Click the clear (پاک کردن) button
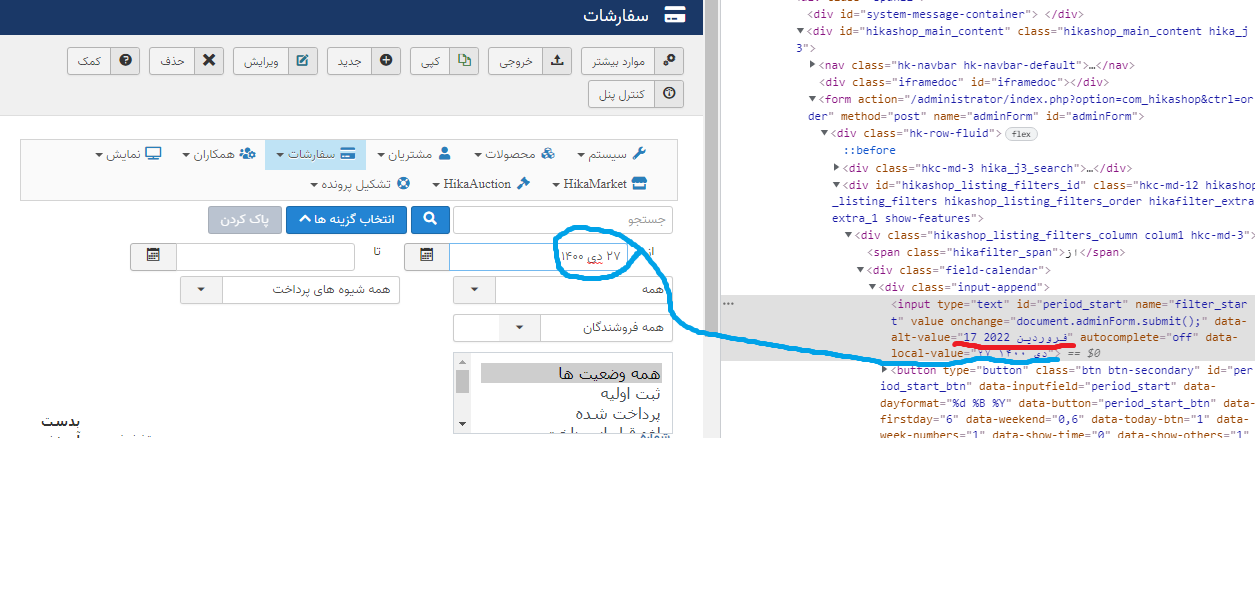Image resolution: width=1255 pixels, height=614 pixels. pos(245,219)
